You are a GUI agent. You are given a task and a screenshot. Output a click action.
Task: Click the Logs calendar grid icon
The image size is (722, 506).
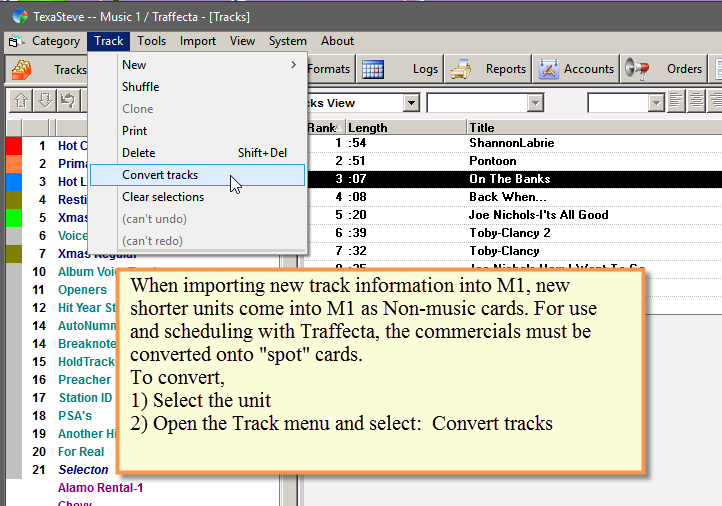click(373, 70)
